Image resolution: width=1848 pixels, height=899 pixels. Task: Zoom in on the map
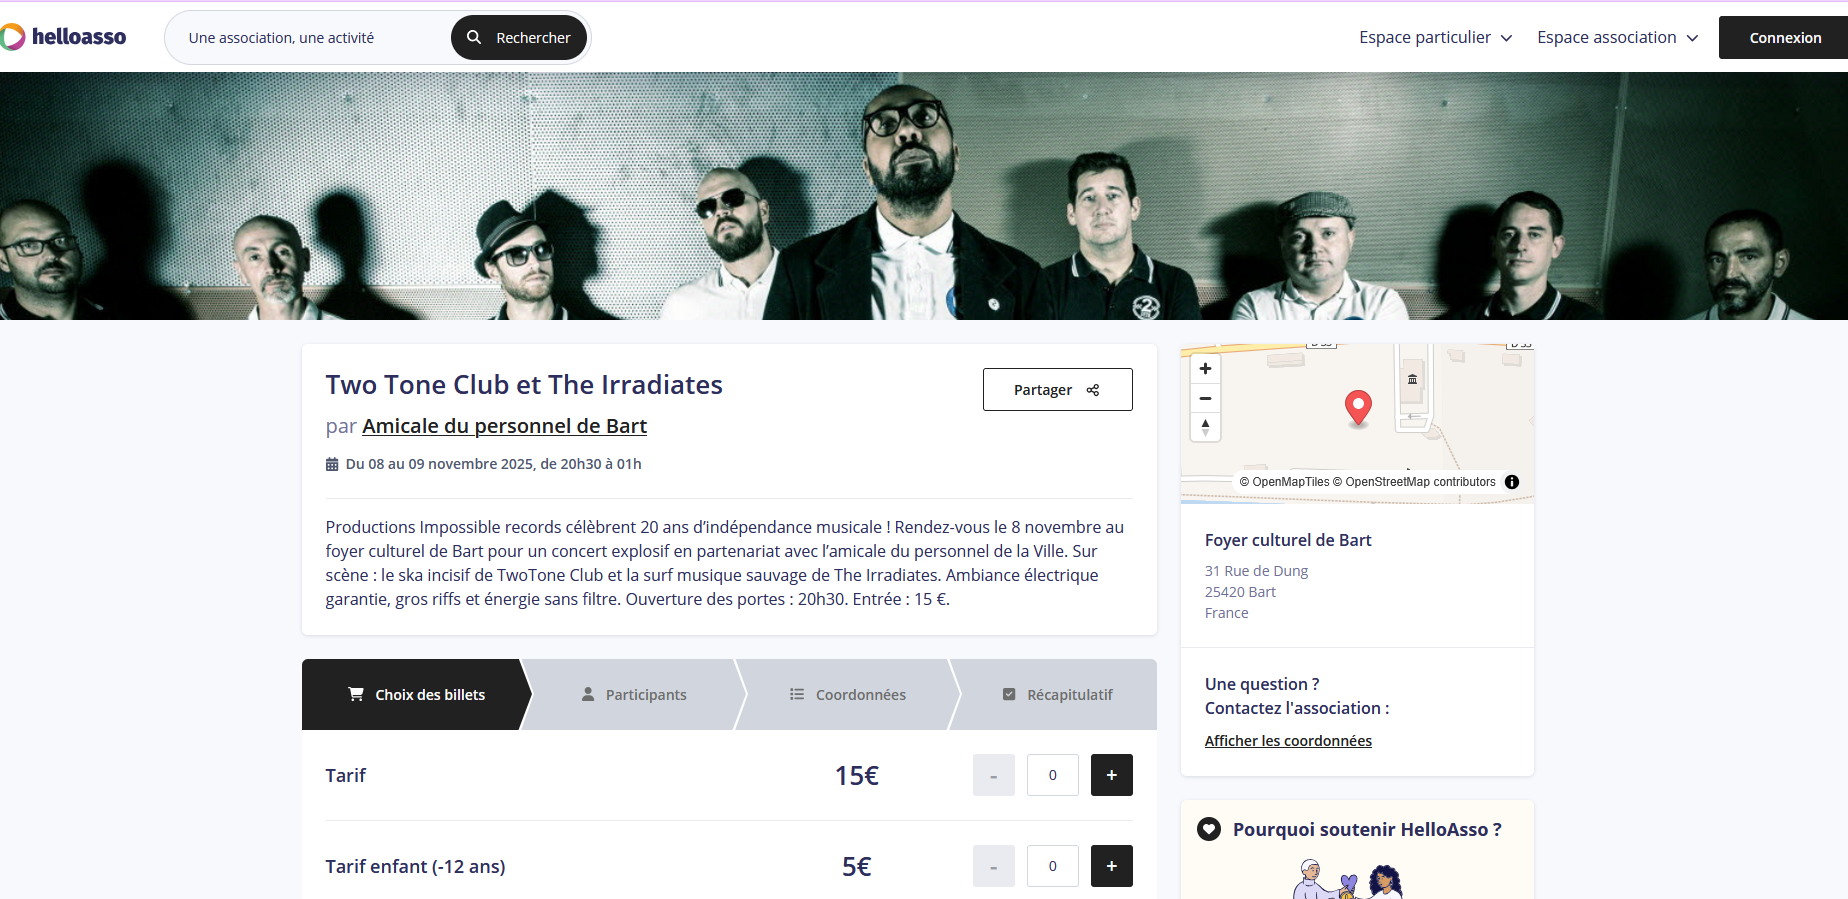tap(1205, 369)
